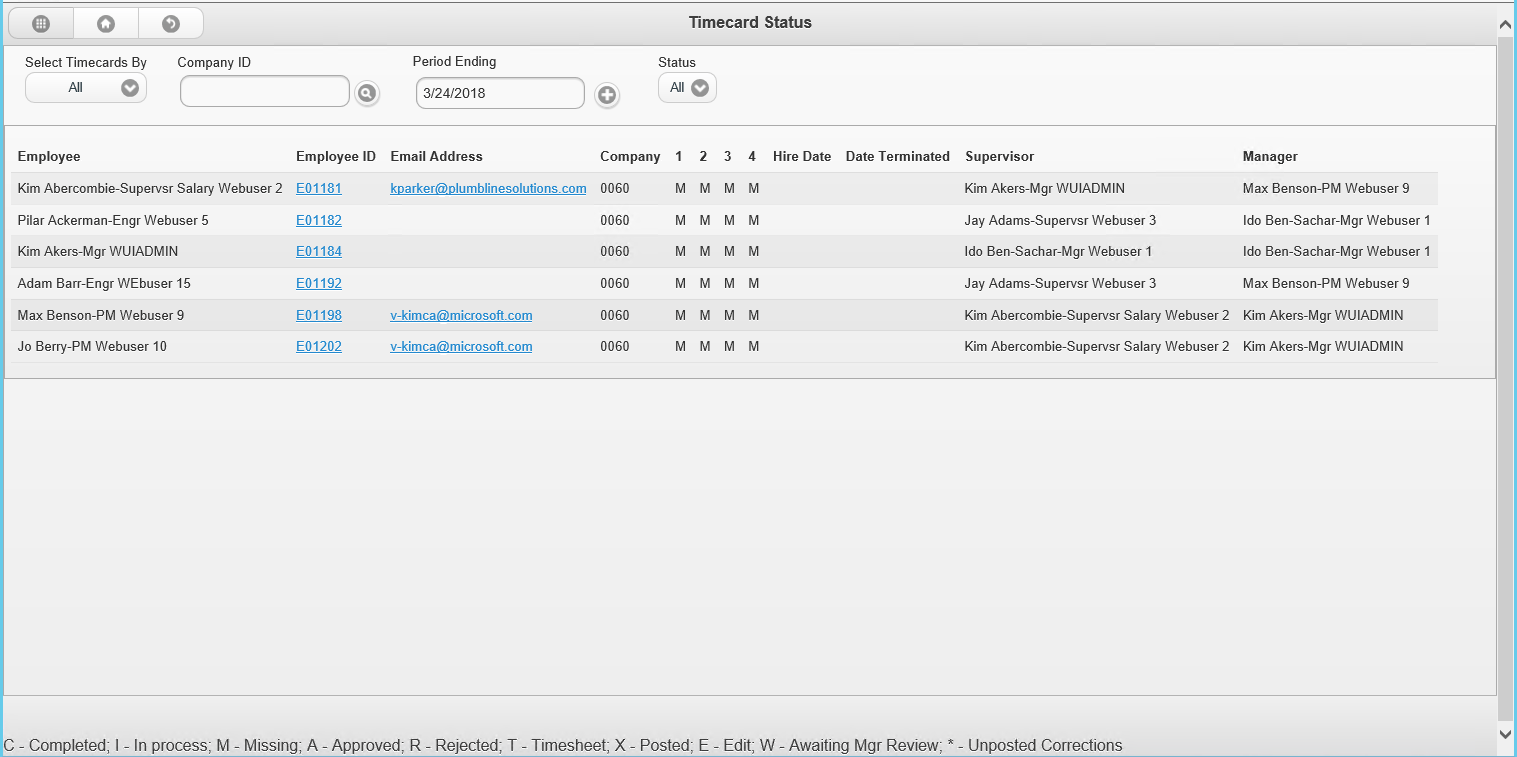Open employee ID link E01202
This screenshot has height=757, width=1517.
tap(319, 346)
